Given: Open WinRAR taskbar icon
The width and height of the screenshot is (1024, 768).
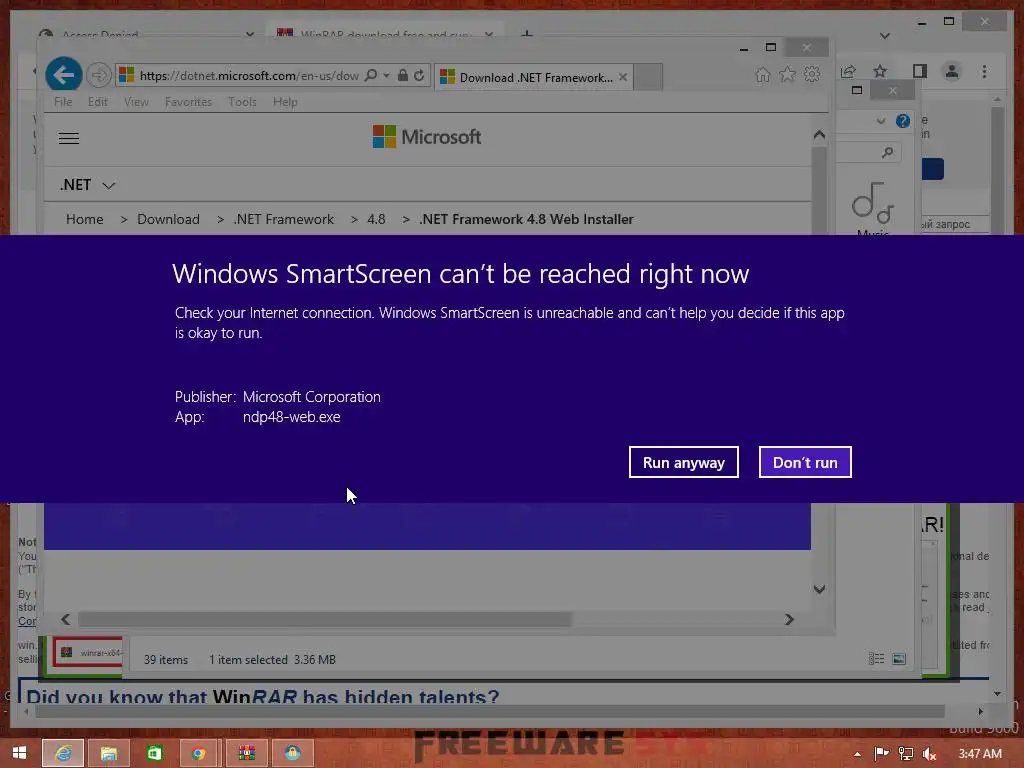Looking at the screenshot, I should pos(246,754).
